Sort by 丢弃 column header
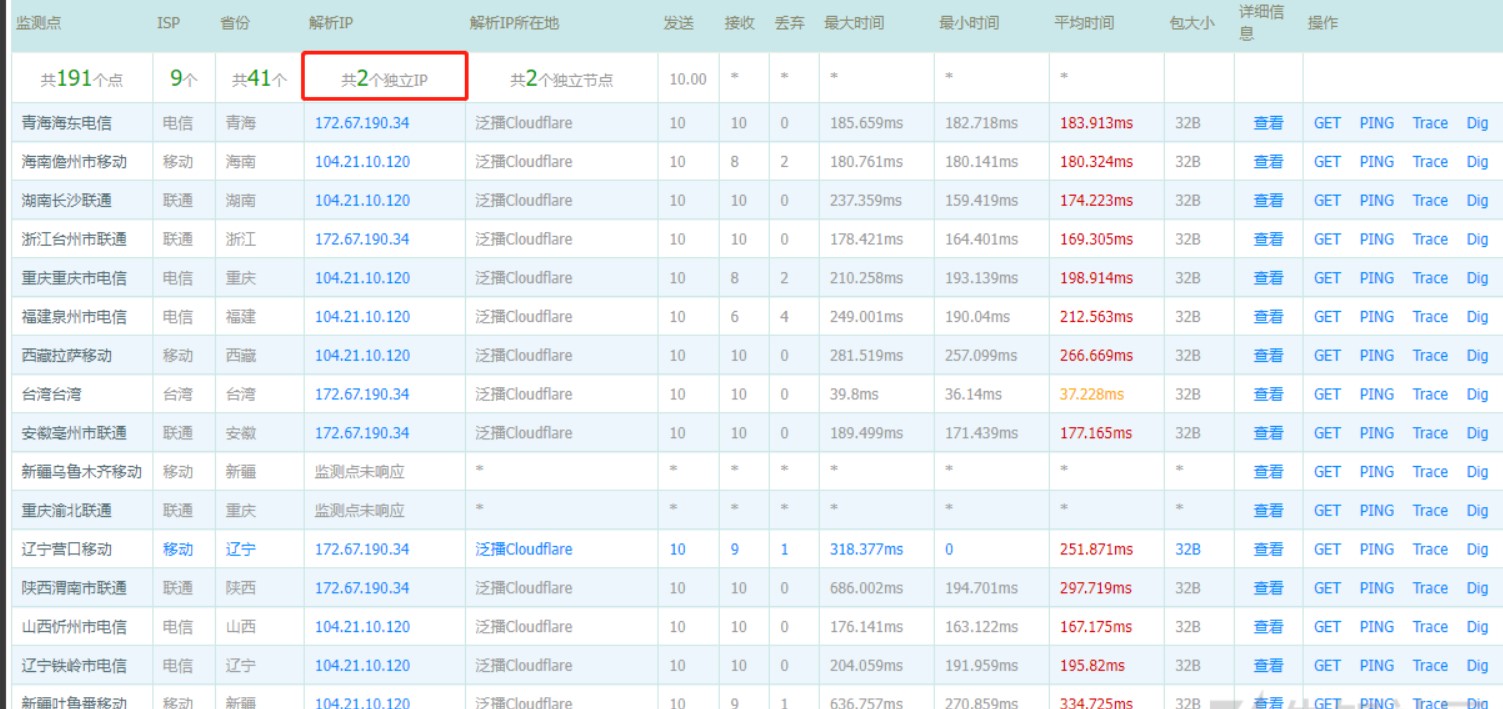The height and width of the screenshot is (709, 1503). pos(789,23)
